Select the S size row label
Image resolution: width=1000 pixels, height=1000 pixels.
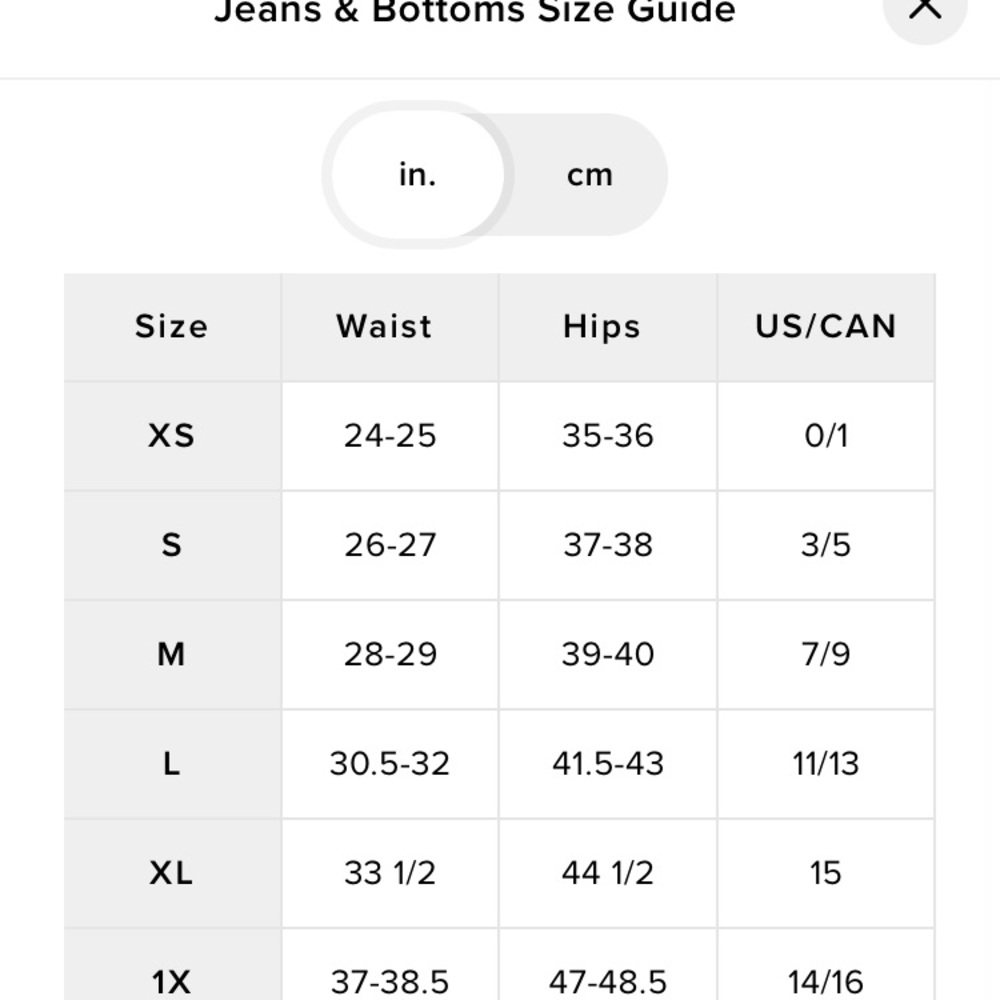point(172,545)
